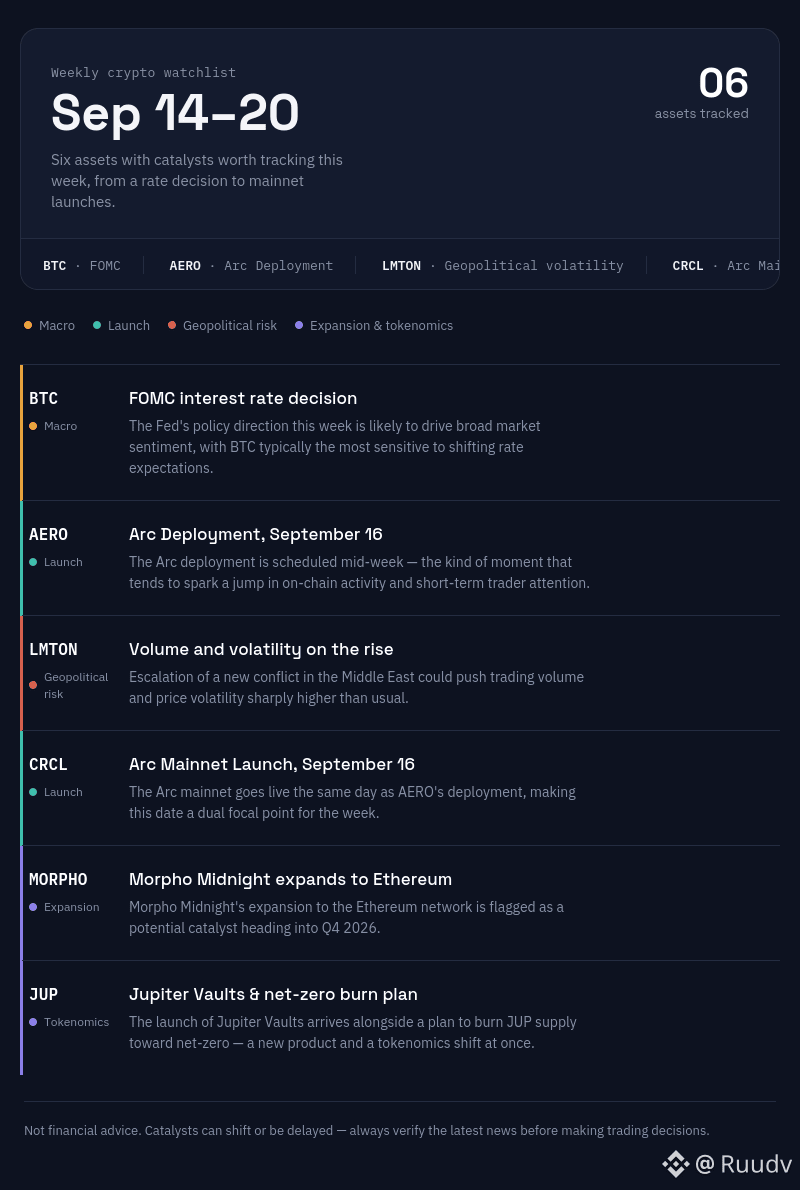This screenshot has height=1190, width=800.
Task: Click the MORPHO ticker symbol
Action: click(58, 880)
